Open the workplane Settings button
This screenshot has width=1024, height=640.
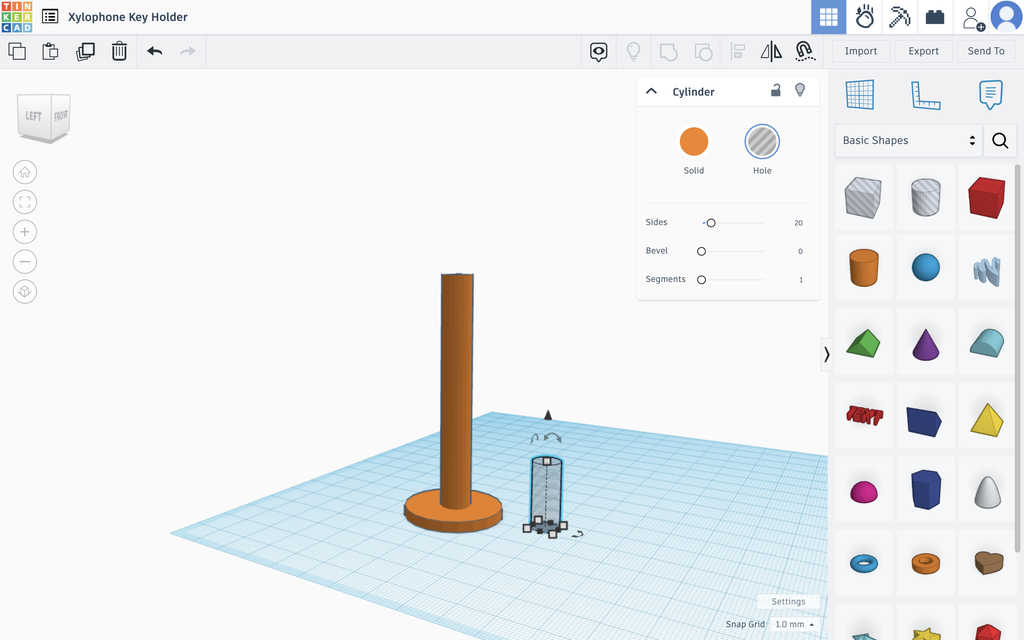pos(788,601)
